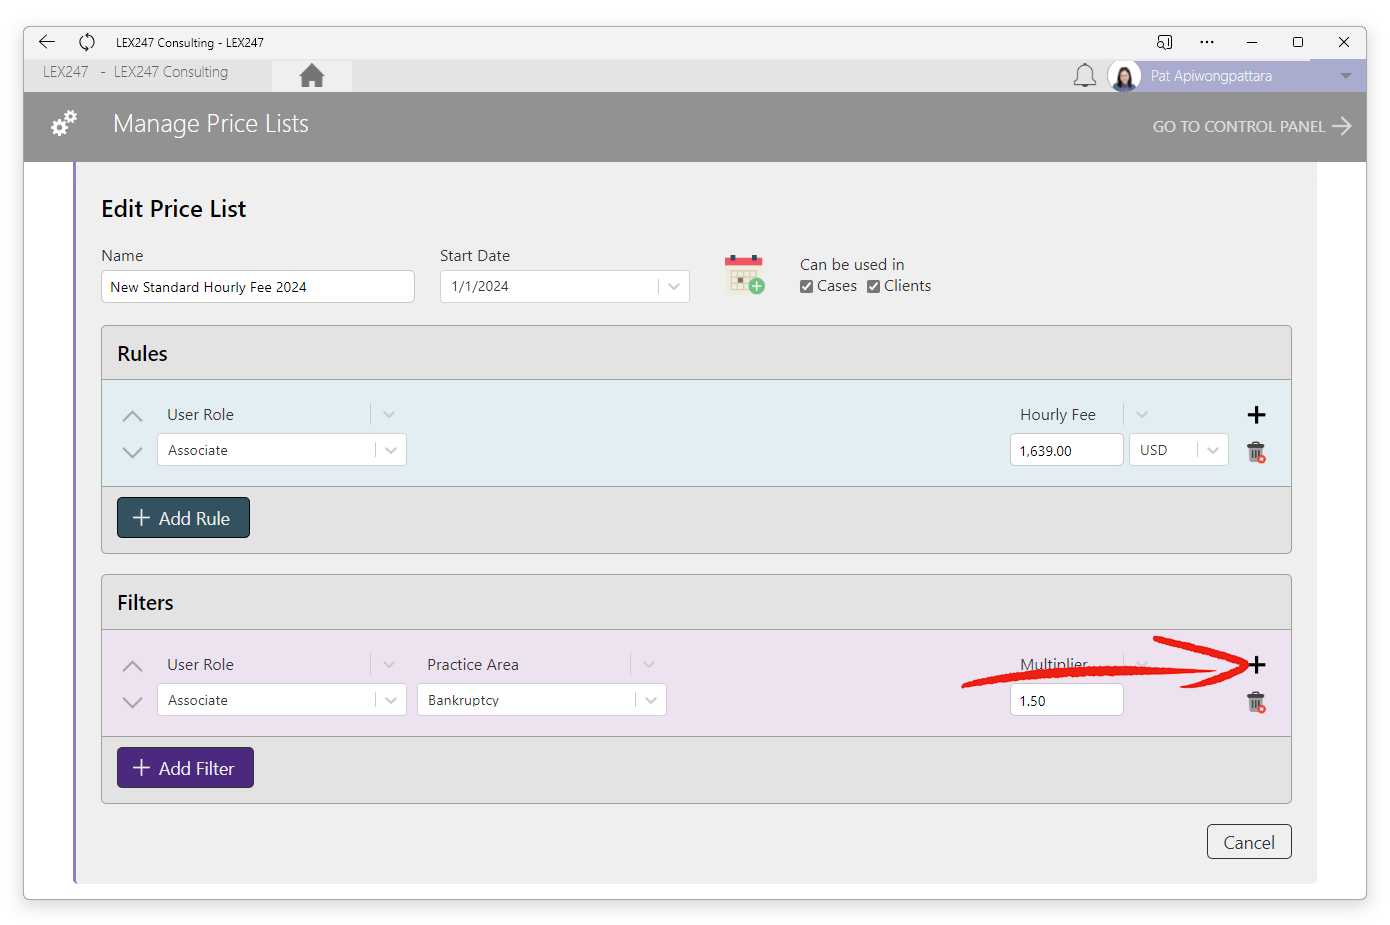Expand the USD currency dropdown
The width and height of the screenshot is (1390, 925).
click(1213, 450)
